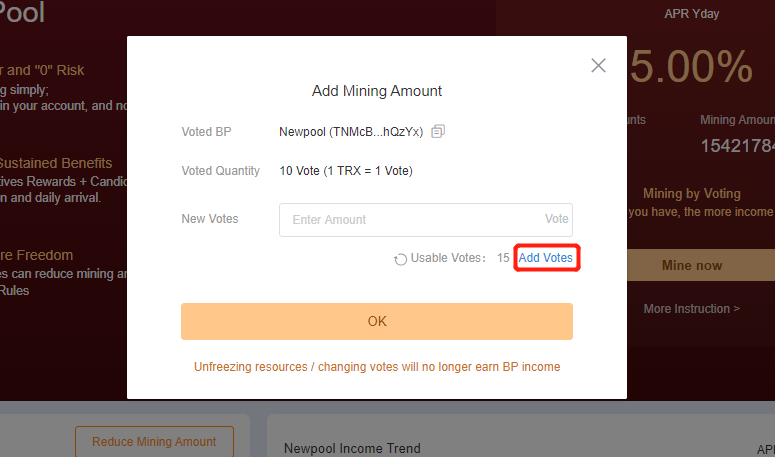Viewport: 775px width, 457px height.
Task: Copy the Newpool BP address
Action: coord(438,131)
